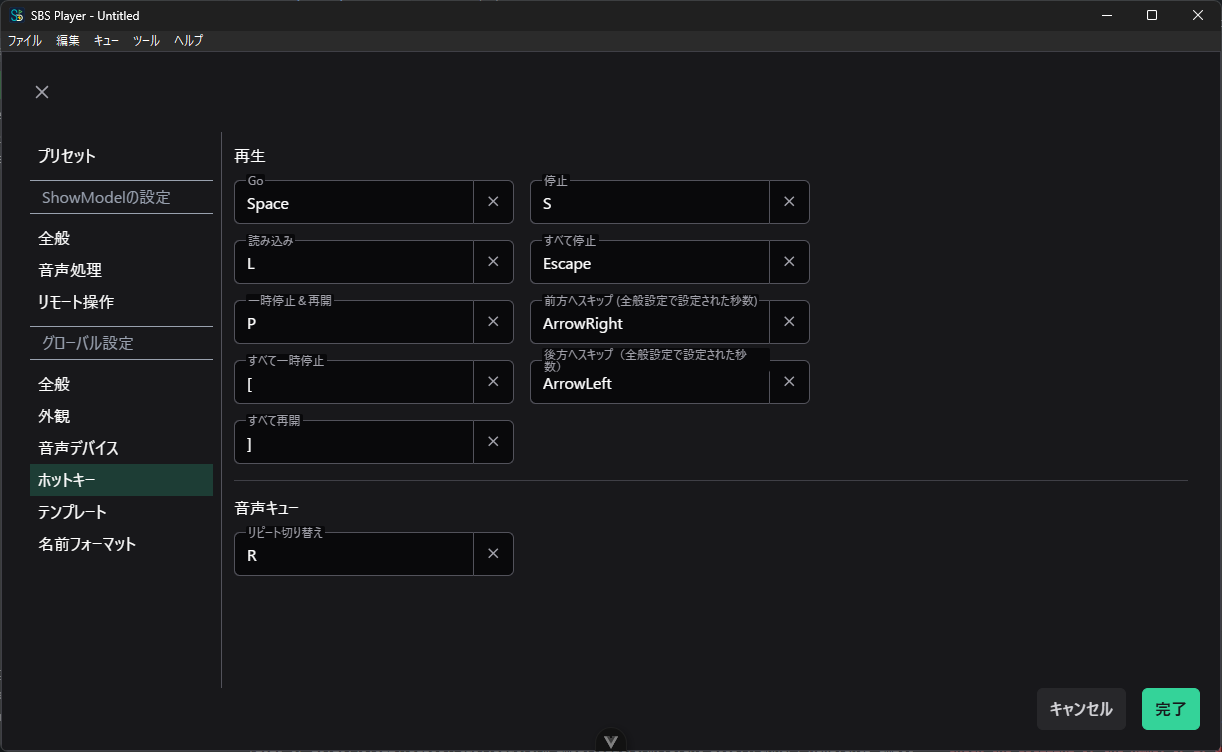Focus the すべて一時停止 field showing [

click(x=354, y=382)
